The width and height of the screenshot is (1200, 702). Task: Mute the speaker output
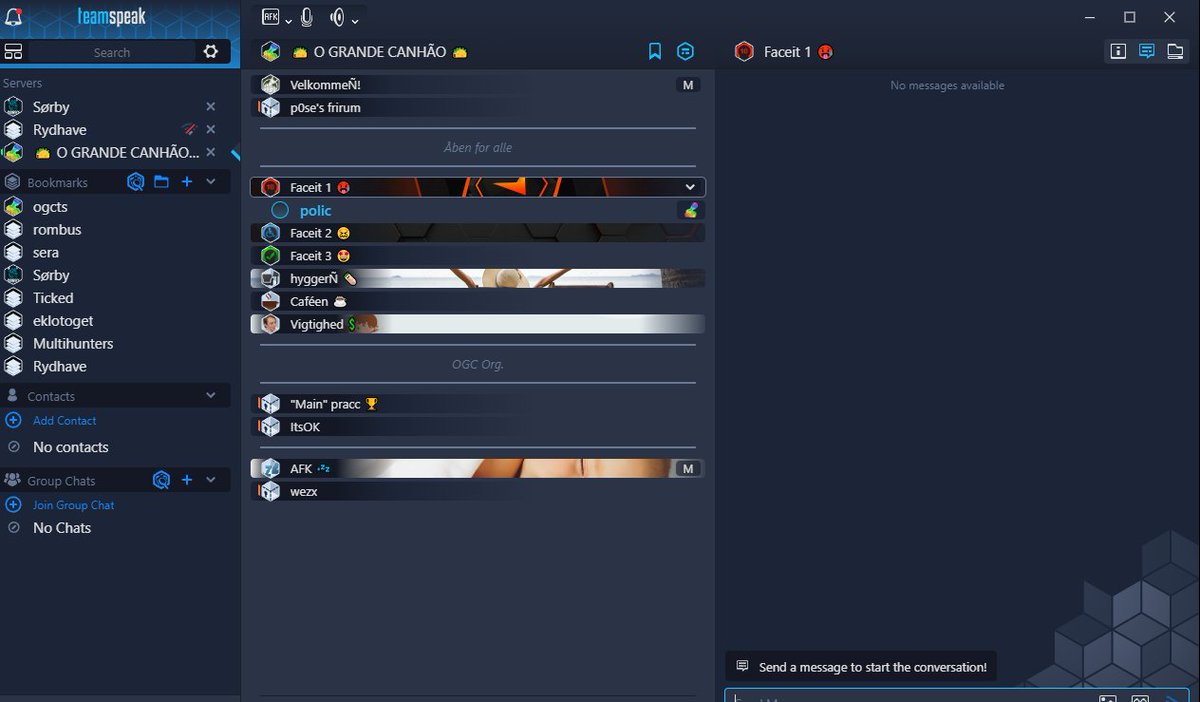click(338, 17)
